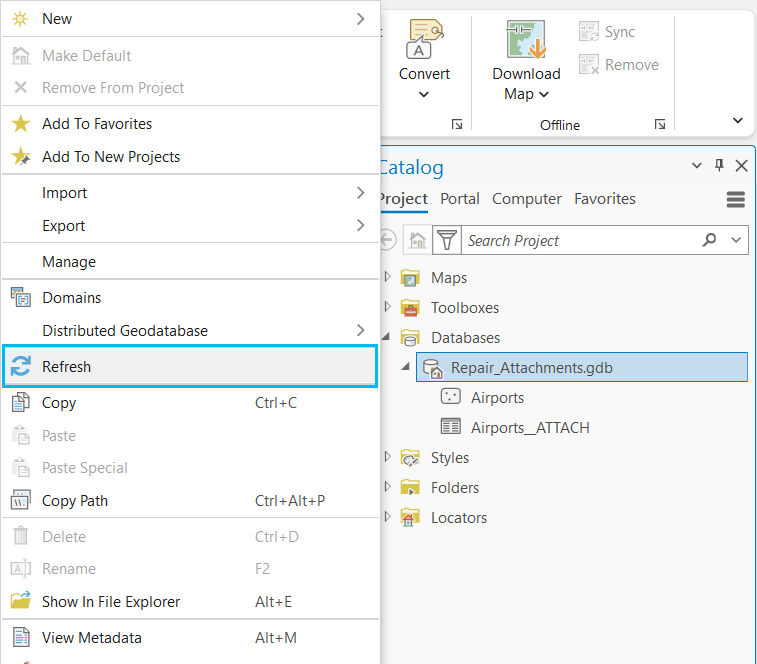Click the New sun icon
The width and height of the screenshot is (757, 664).
point(20,19)
